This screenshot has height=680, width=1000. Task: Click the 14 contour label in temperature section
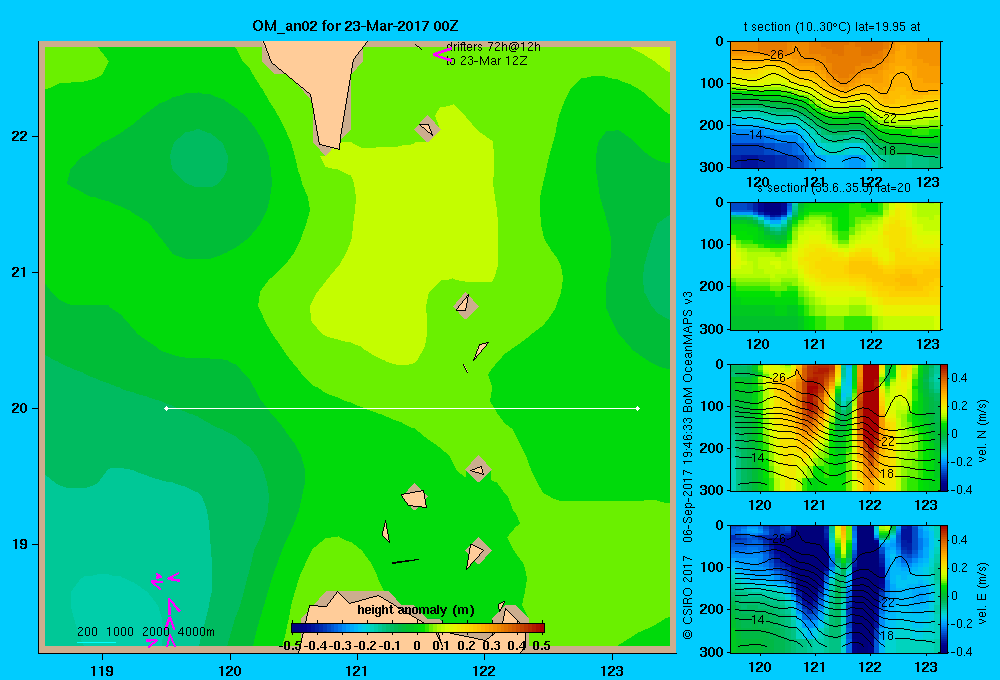coord(756,135)
